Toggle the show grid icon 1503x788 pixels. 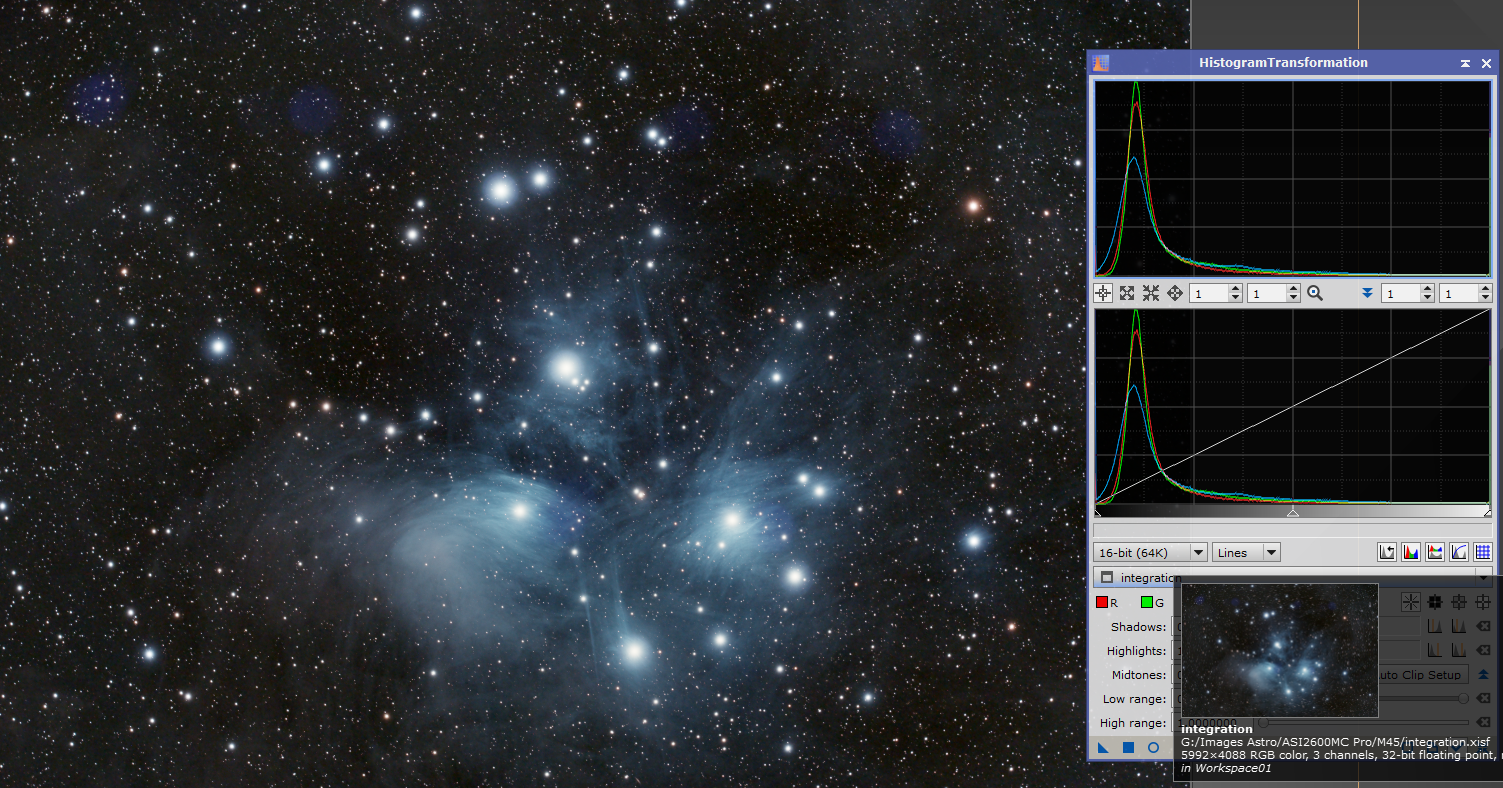pos(1483,552)
